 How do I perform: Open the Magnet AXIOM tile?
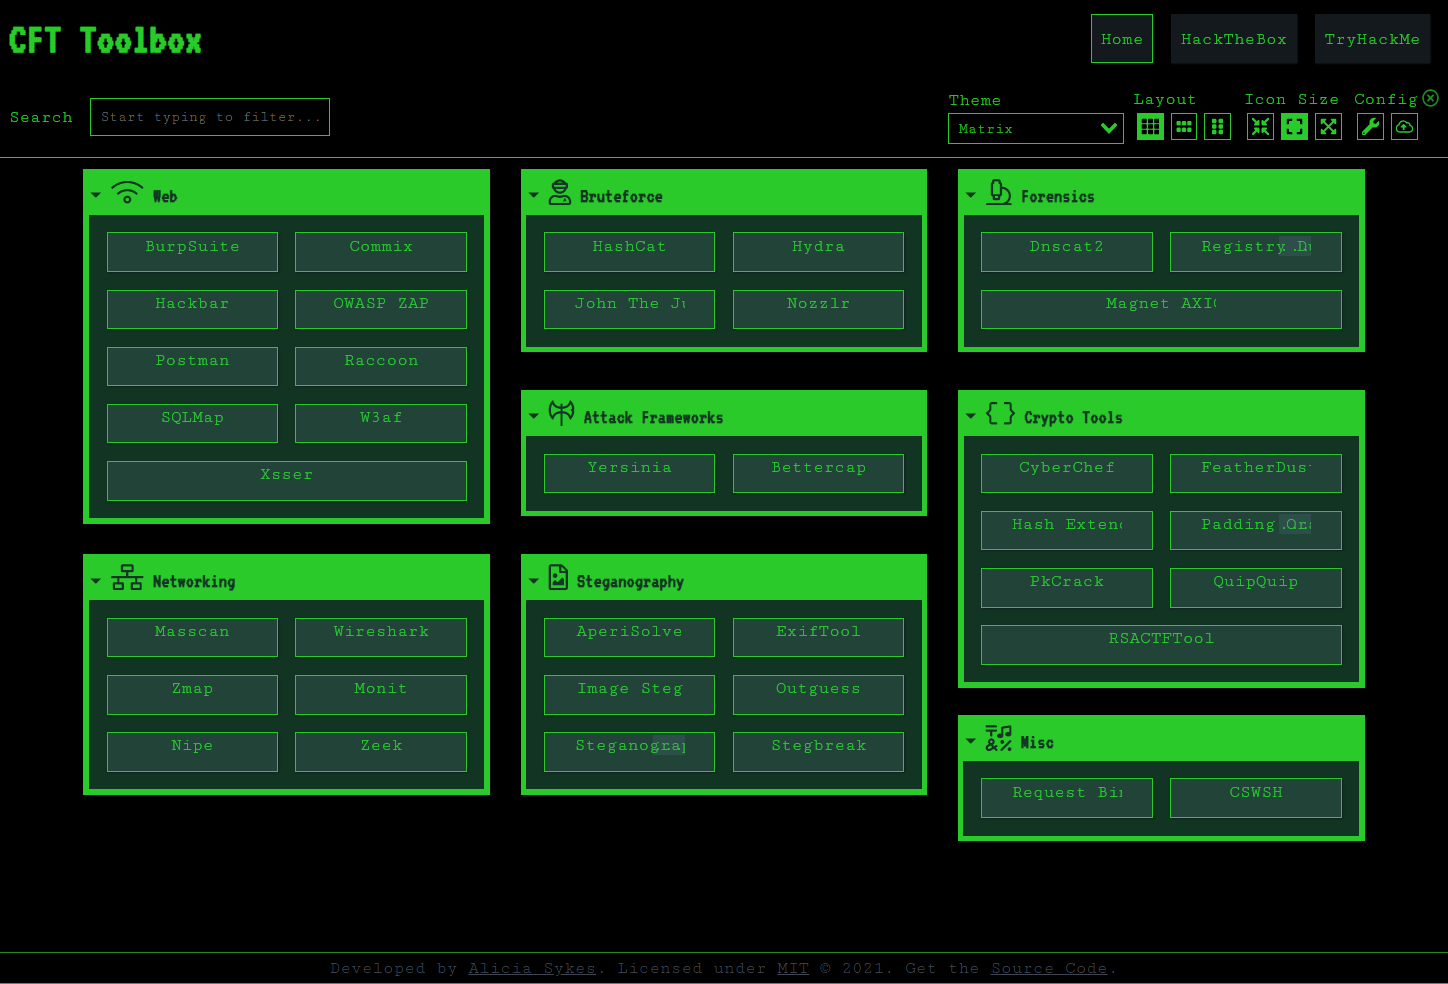tap(1161, 309)
